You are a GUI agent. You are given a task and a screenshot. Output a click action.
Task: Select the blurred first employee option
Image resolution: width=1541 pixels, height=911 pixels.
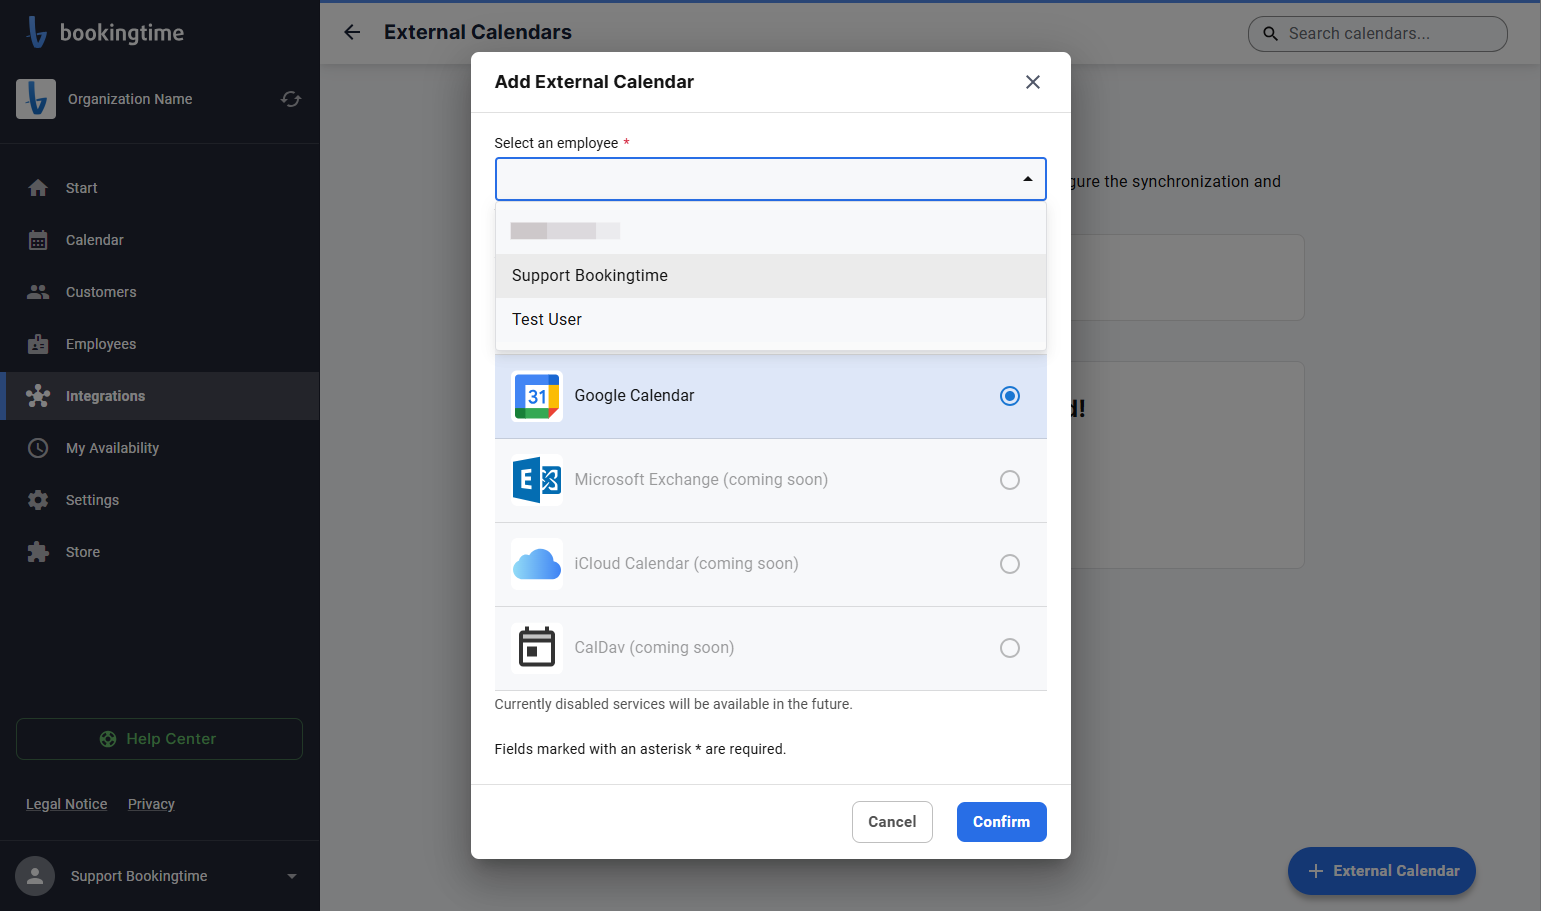pyautogui.click(x=771, y=231)
